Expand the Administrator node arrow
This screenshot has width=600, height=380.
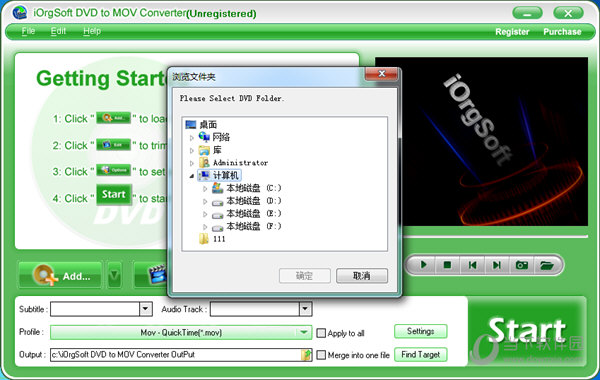192,163
